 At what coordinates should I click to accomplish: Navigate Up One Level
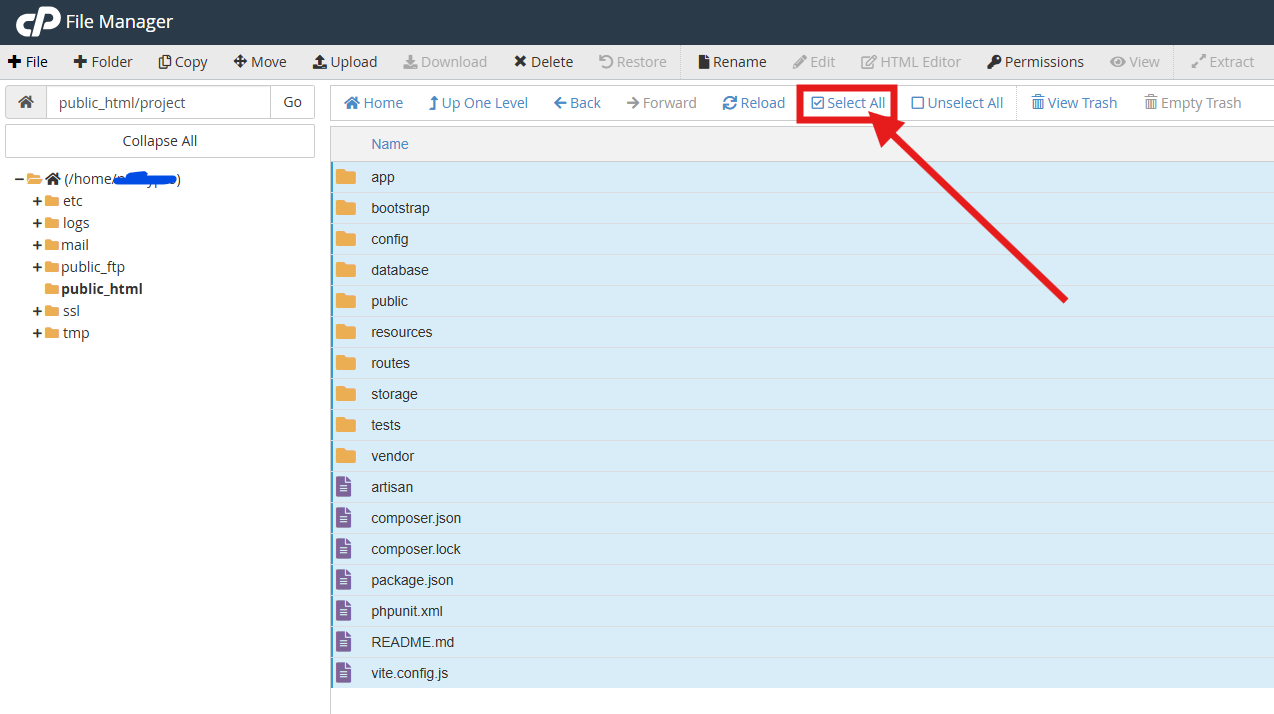click(x=478, y=103)
